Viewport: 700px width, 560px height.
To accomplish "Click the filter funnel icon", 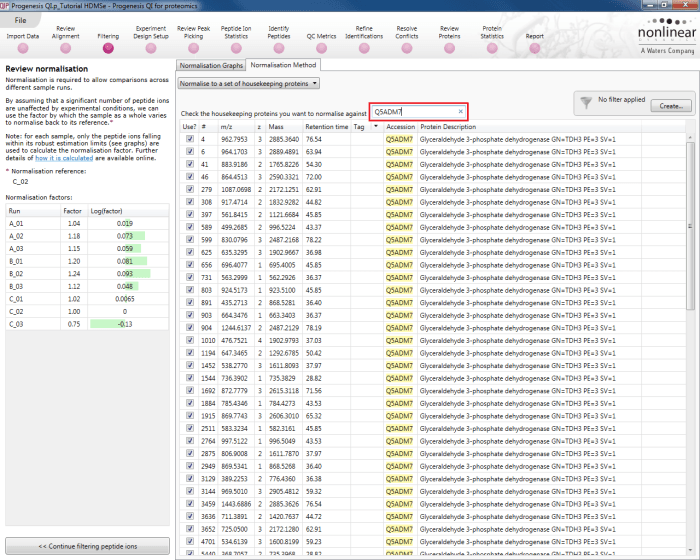I will click(586, 103).
